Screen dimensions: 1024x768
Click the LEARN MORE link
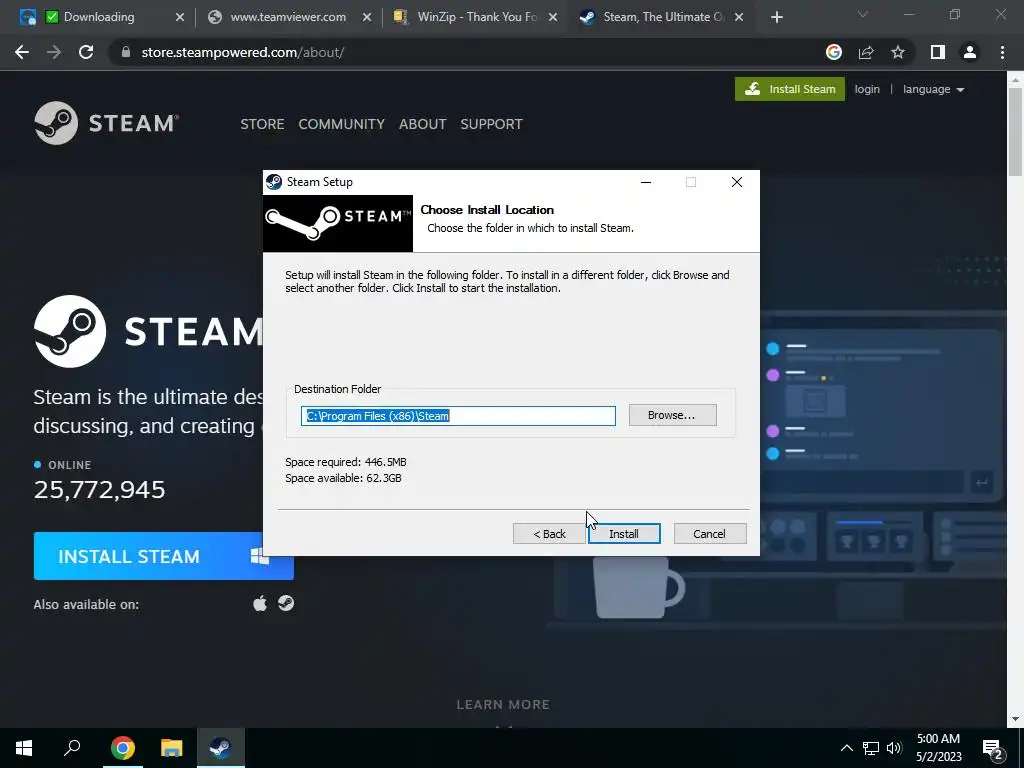click(503, 704)
